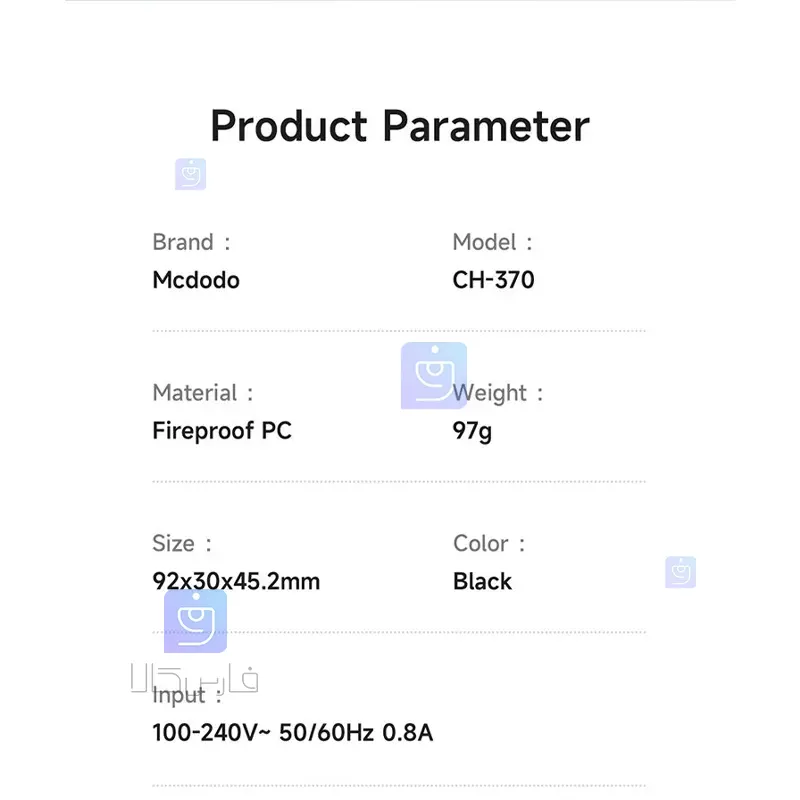Click the Black color value
The image size is (800, 800).
click(x=482, y=581)
